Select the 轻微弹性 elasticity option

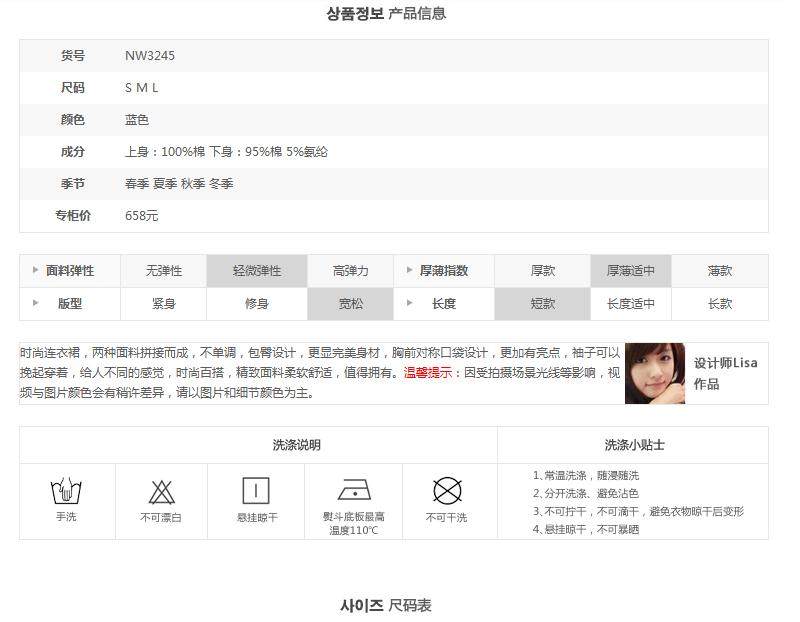coord(257,271)
